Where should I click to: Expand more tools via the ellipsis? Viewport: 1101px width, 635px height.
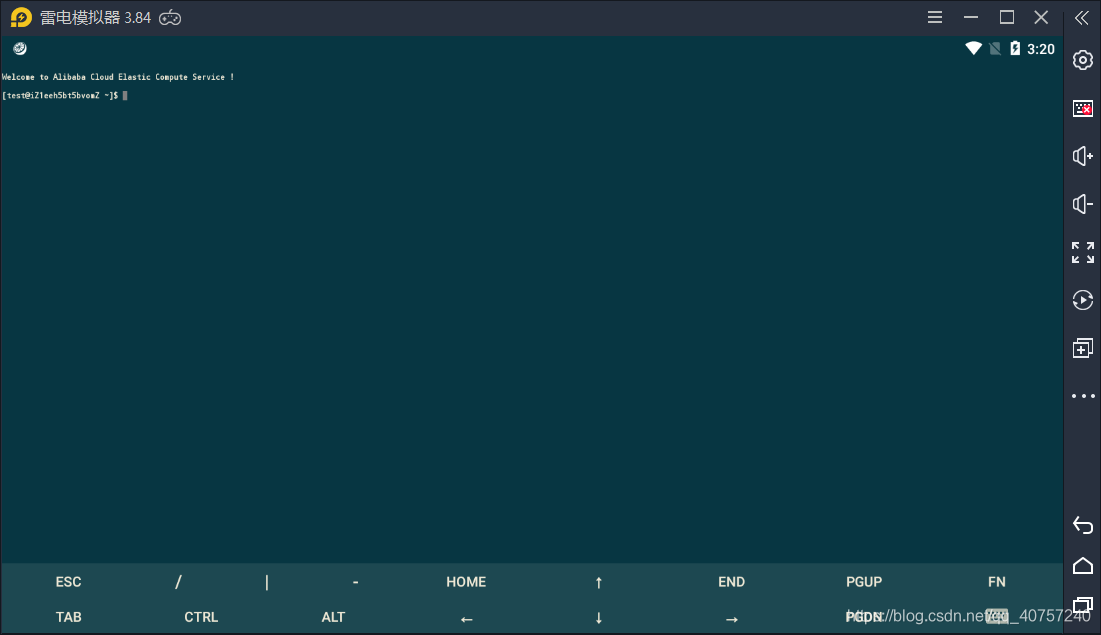1083,396
